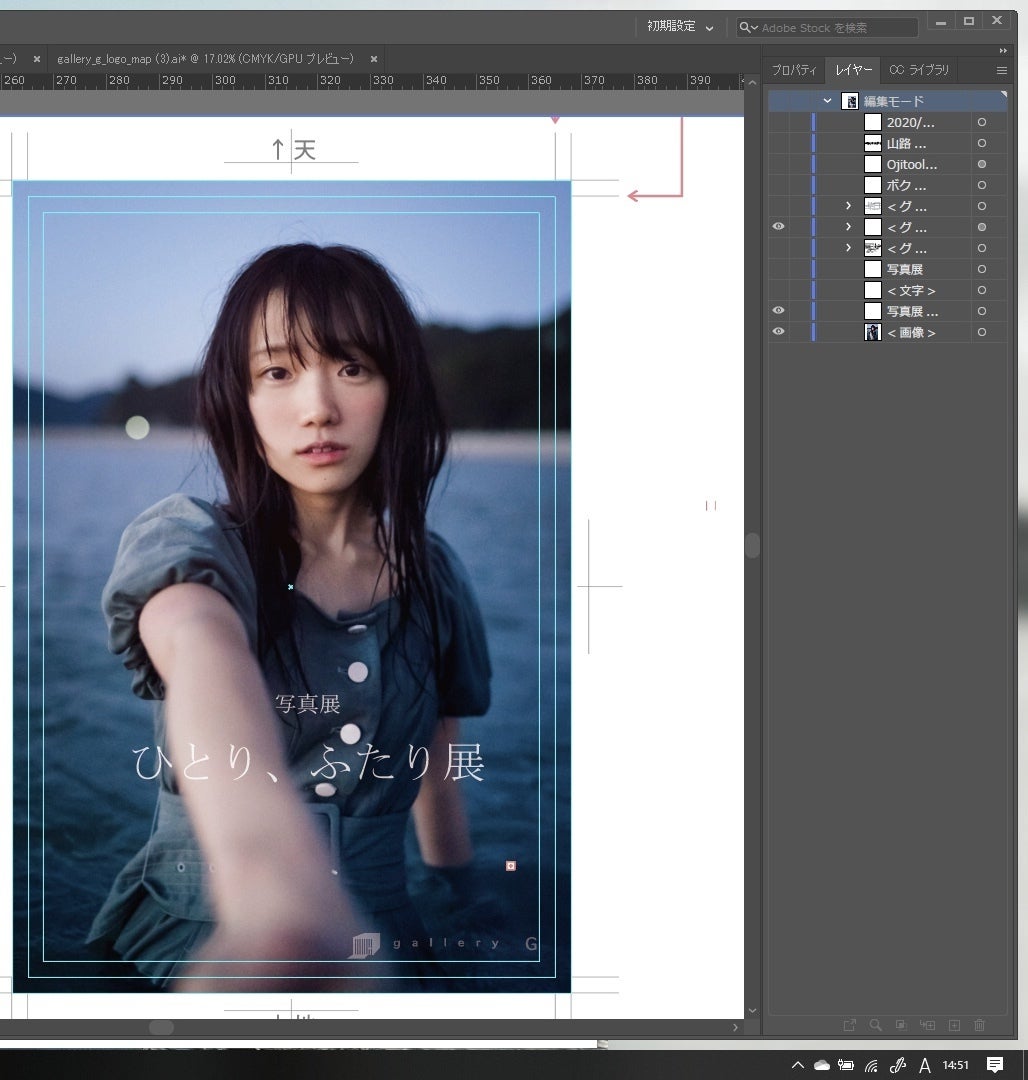Screen dimensions: 1028x1080
Task: Click the create new sublayer icon
Action: click(x=927, y=1025)
